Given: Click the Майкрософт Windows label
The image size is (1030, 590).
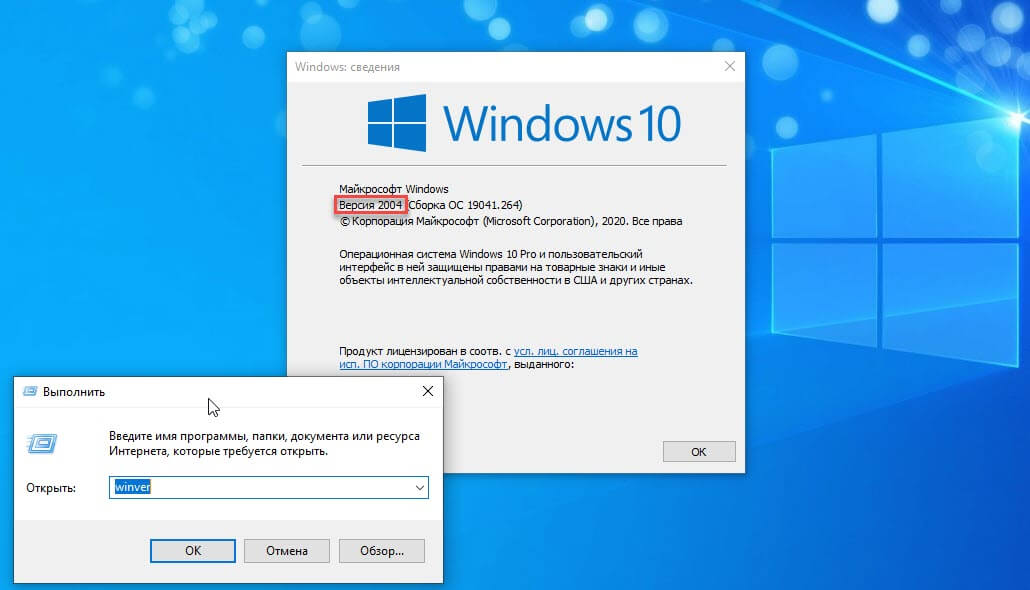Looking at the screenshot, I should coord(393,189).
